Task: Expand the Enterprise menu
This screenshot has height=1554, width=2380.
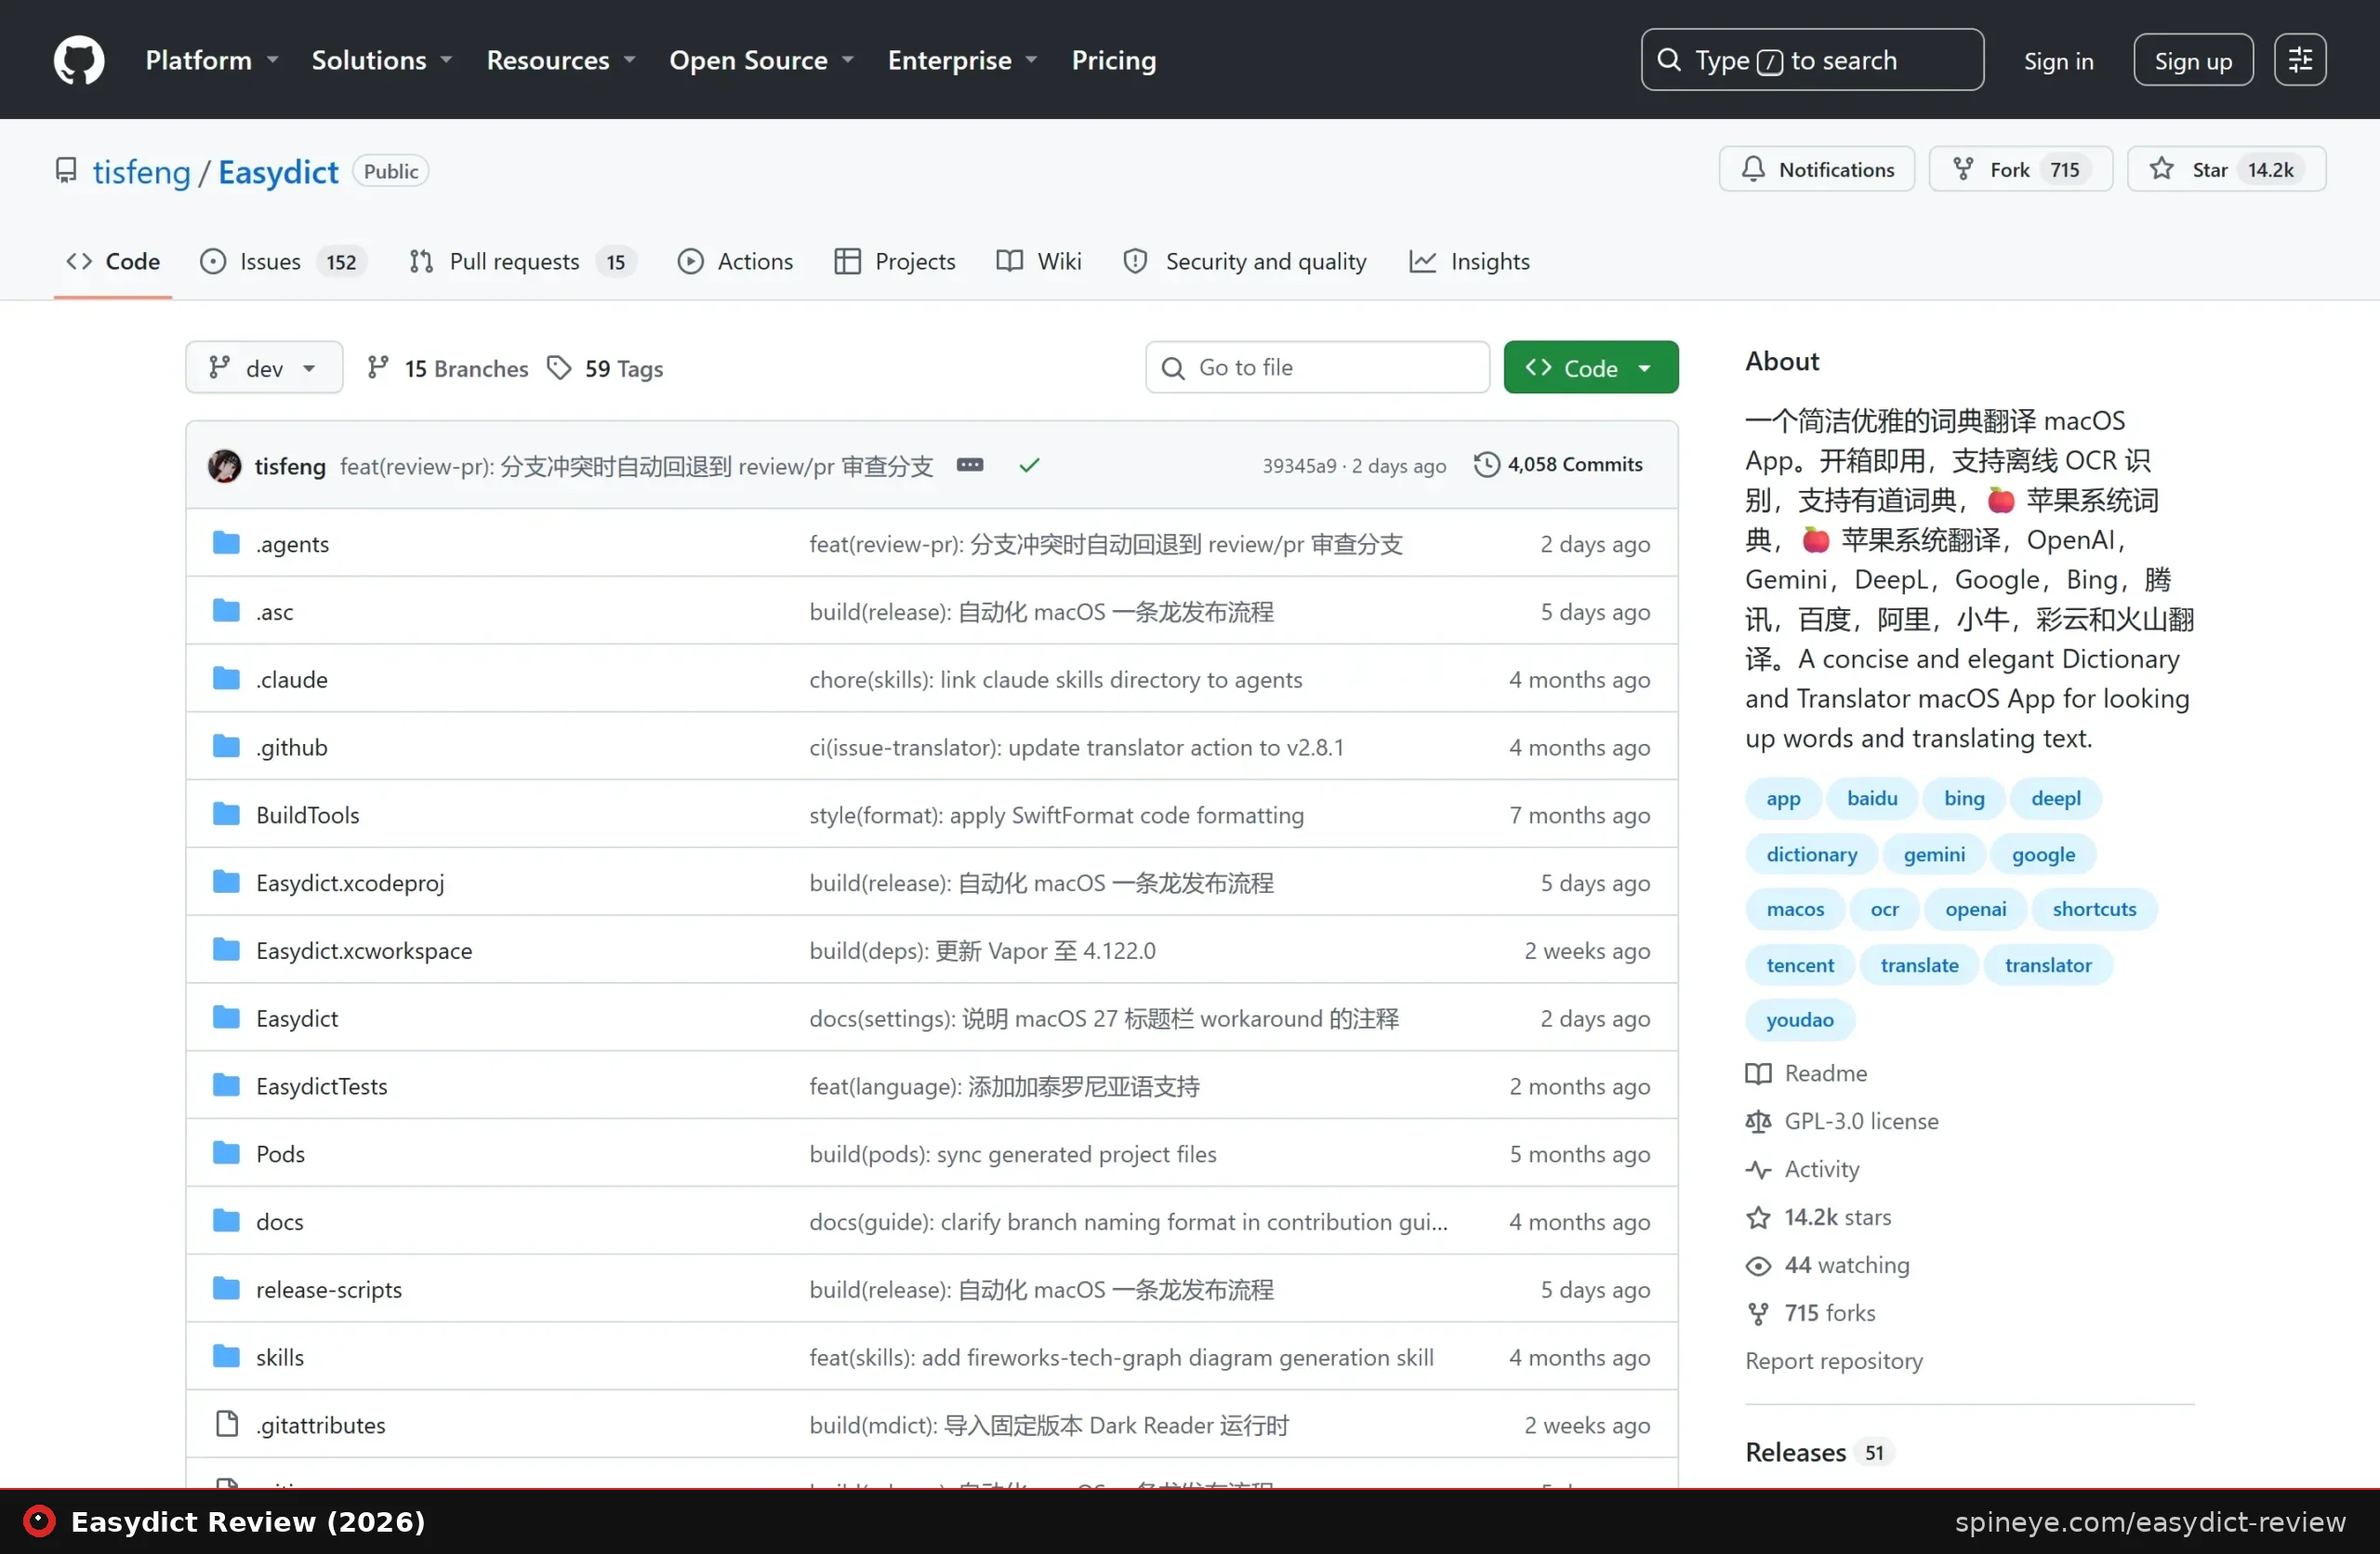Action: (963, 60)
